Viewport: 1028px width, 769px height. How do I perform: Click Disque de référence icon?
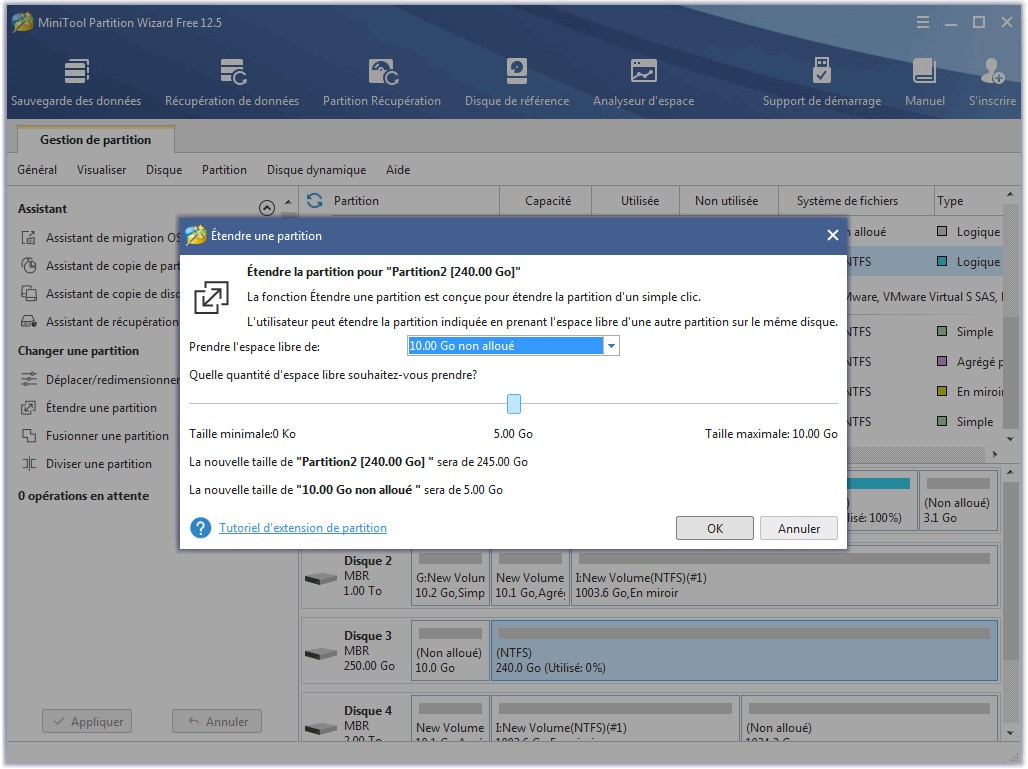[x=517, y=71]
